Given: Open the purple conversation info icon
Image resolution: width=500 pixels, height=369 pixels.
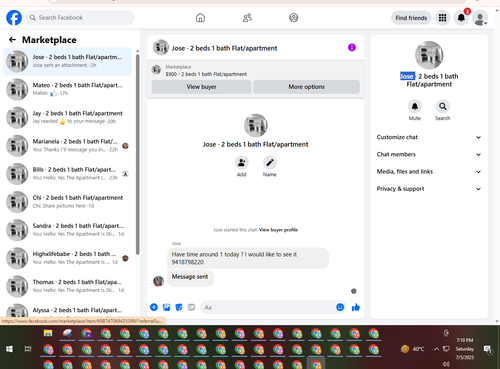Looking at the screenshot, I should [352, 48].
